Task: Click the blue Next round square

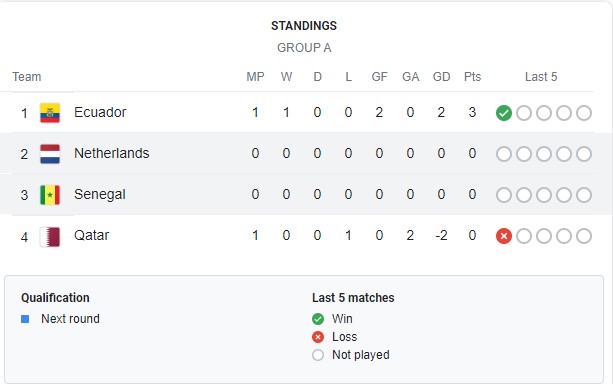Action: [x=25, y=319]
